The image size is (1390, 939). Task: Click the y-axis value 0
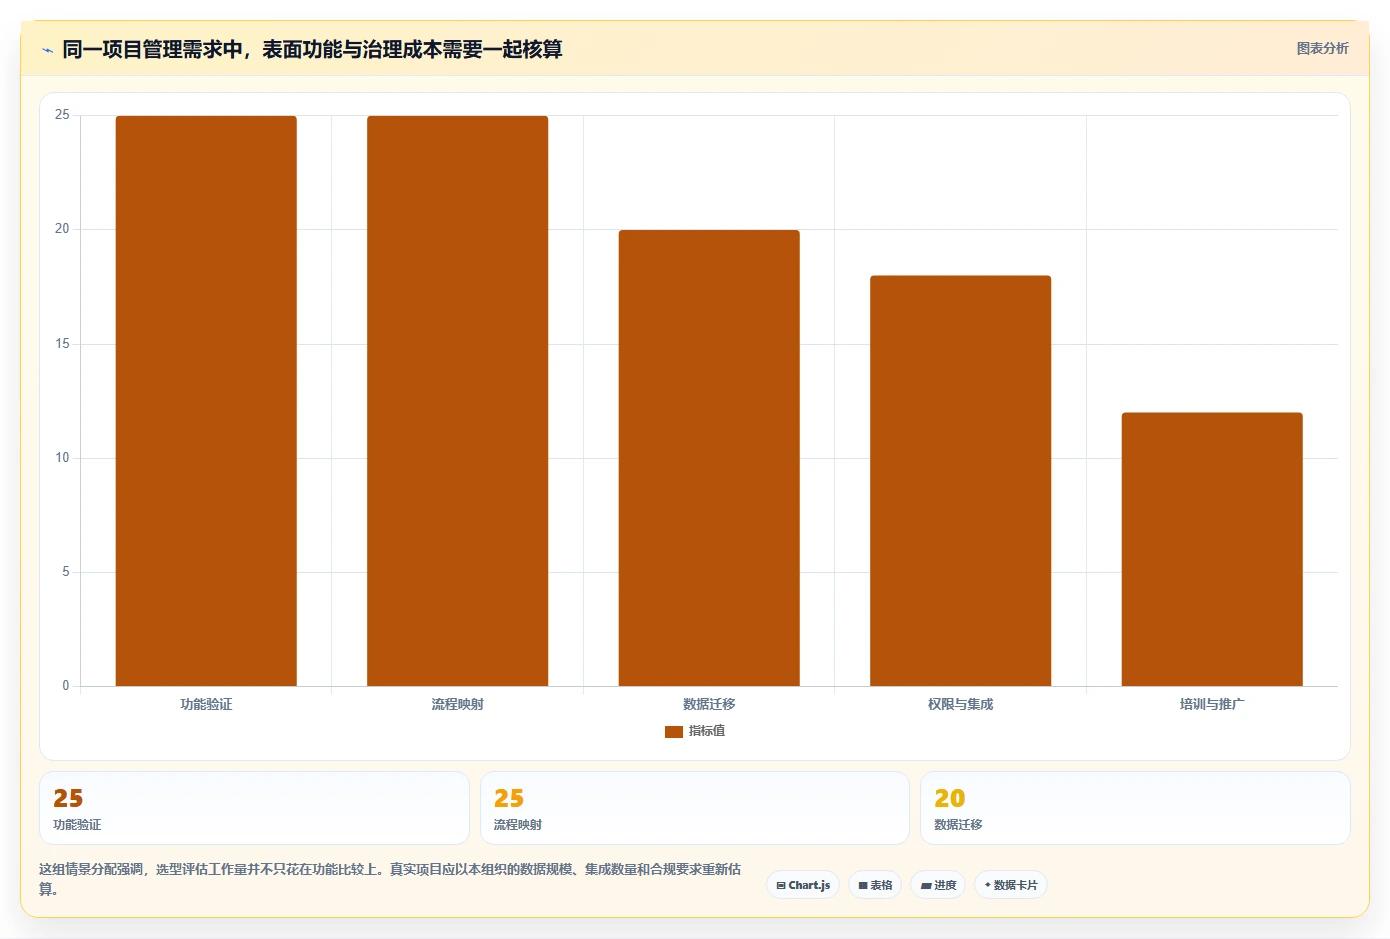pyautogui.click(x=66, y=686)
